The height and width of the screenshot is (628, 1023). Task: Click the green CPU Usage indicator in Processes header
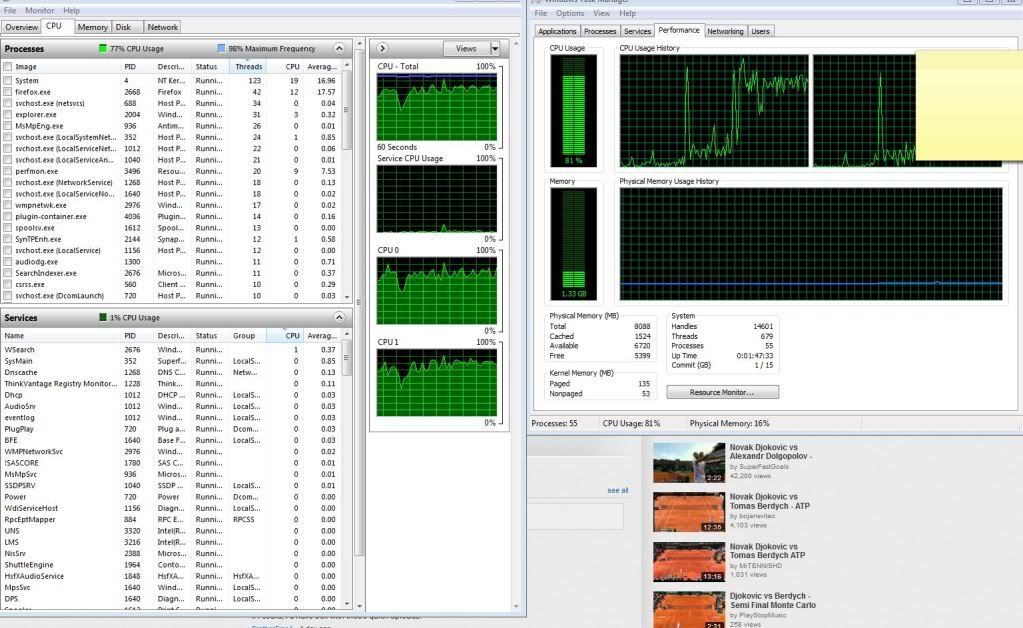tap(104, 48)
